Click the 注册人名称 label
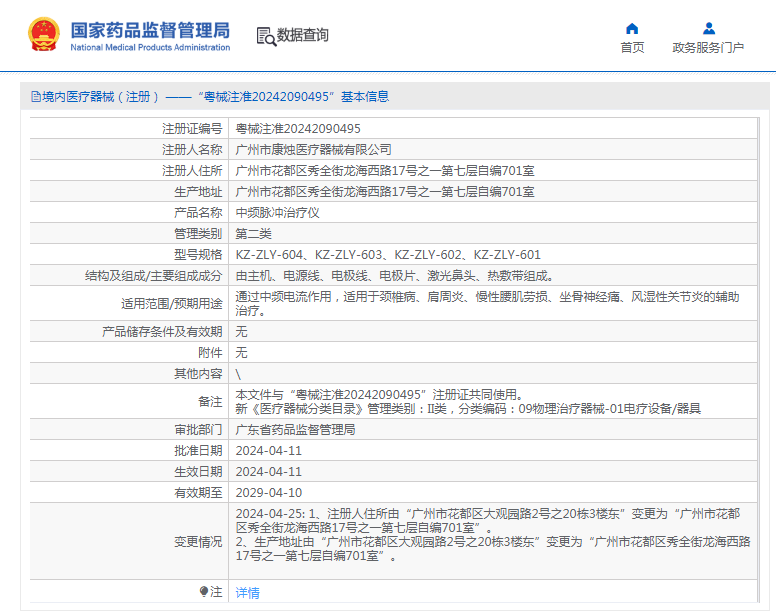 (192, 149)
